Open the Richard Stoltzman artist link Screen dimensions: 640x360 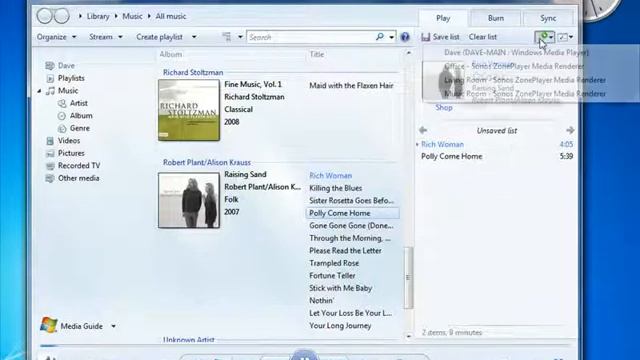point(193,72)
